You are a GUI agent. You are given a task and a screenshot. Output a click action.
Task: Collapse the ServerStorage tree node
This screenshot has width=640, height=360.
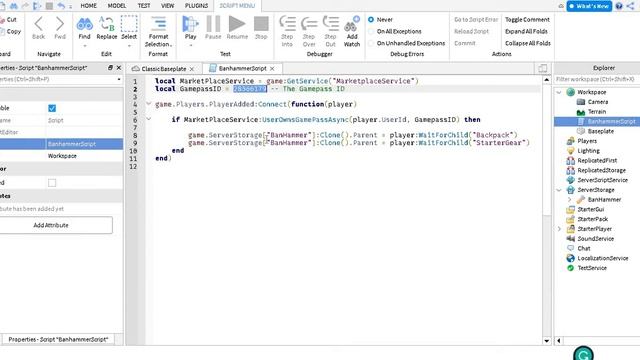[559, 190]
